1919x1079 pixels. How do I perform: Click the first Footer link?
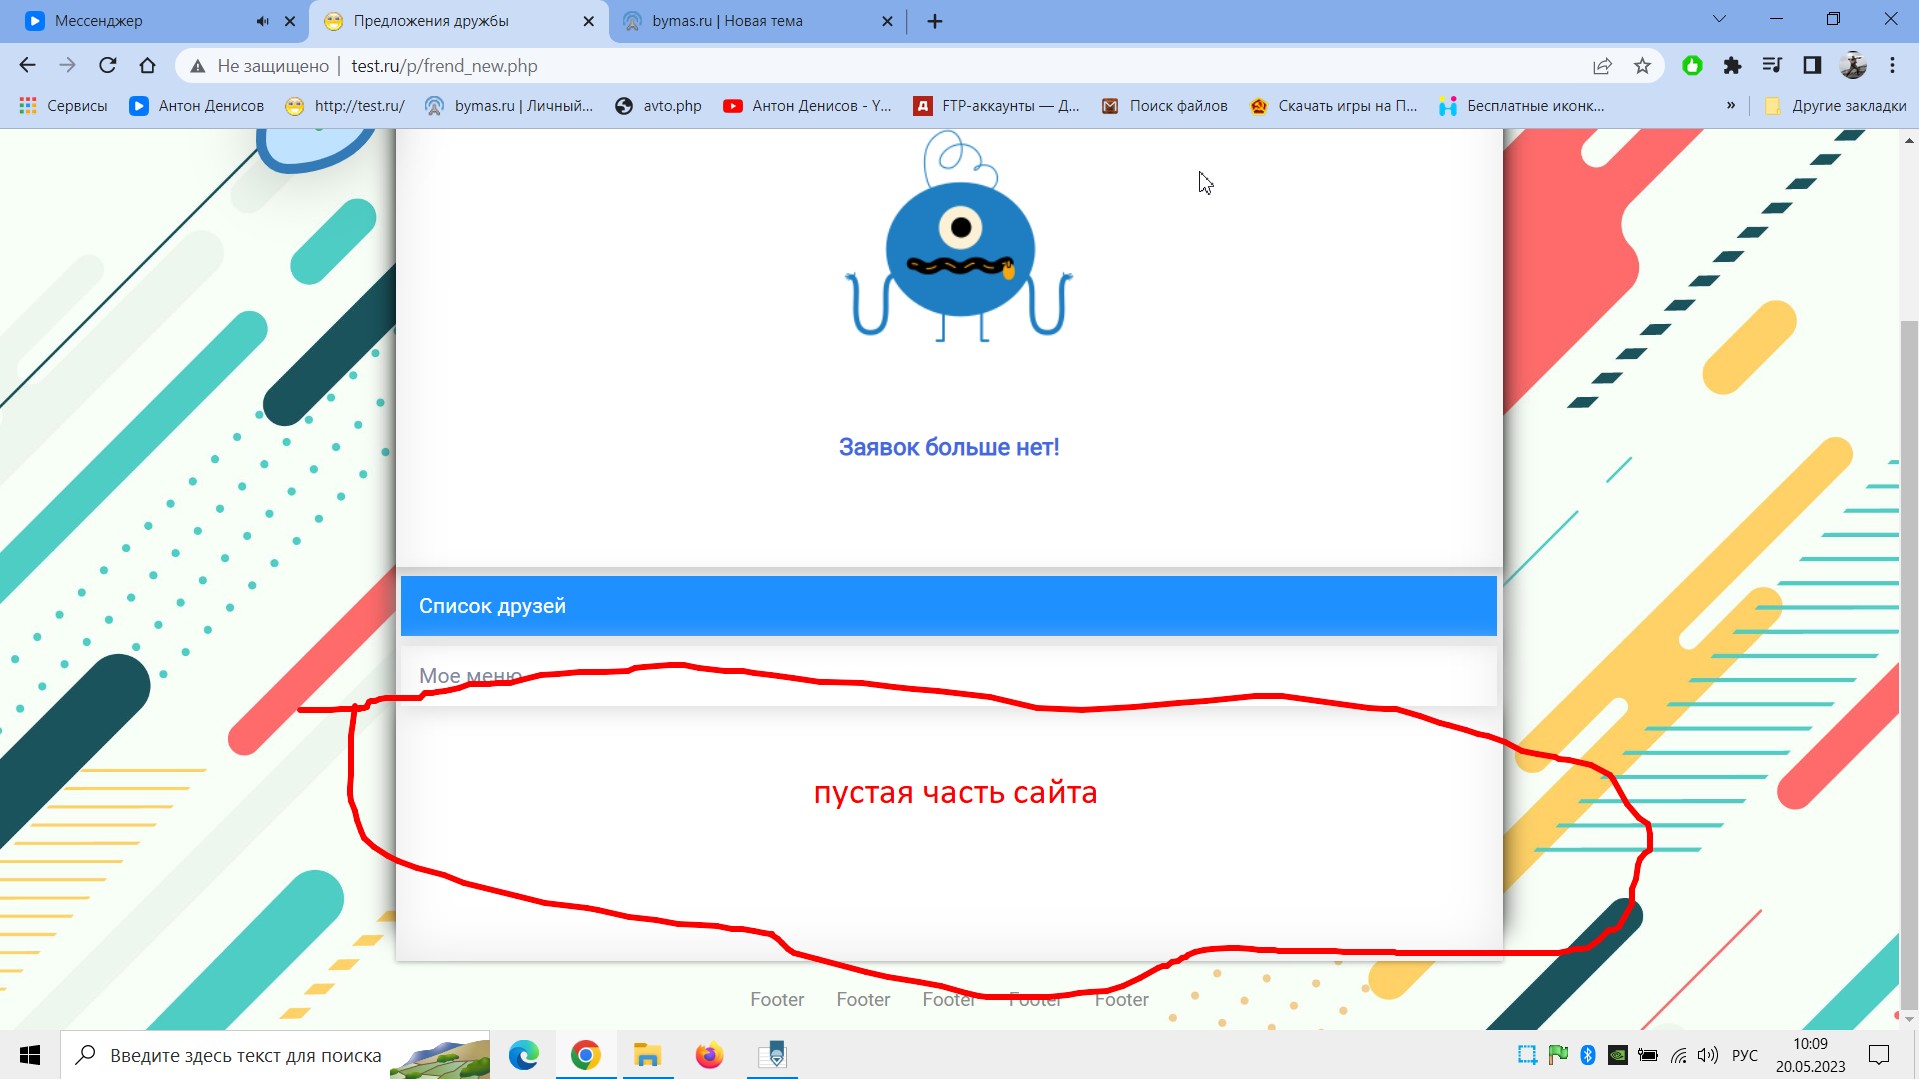777,999
